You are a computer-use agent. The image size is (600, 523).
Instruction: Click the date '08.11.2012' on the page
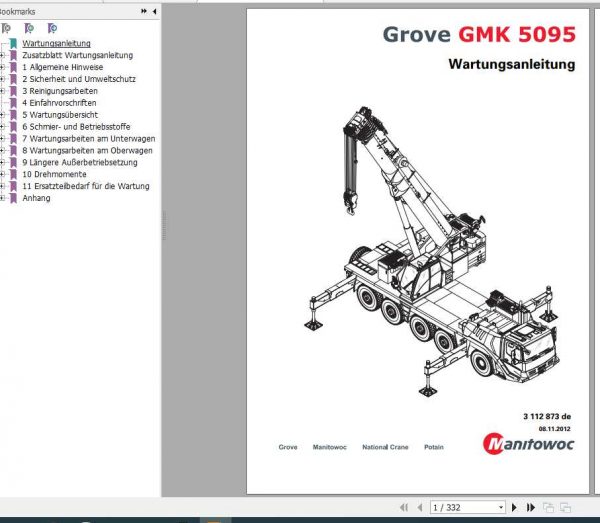(554, 429)
